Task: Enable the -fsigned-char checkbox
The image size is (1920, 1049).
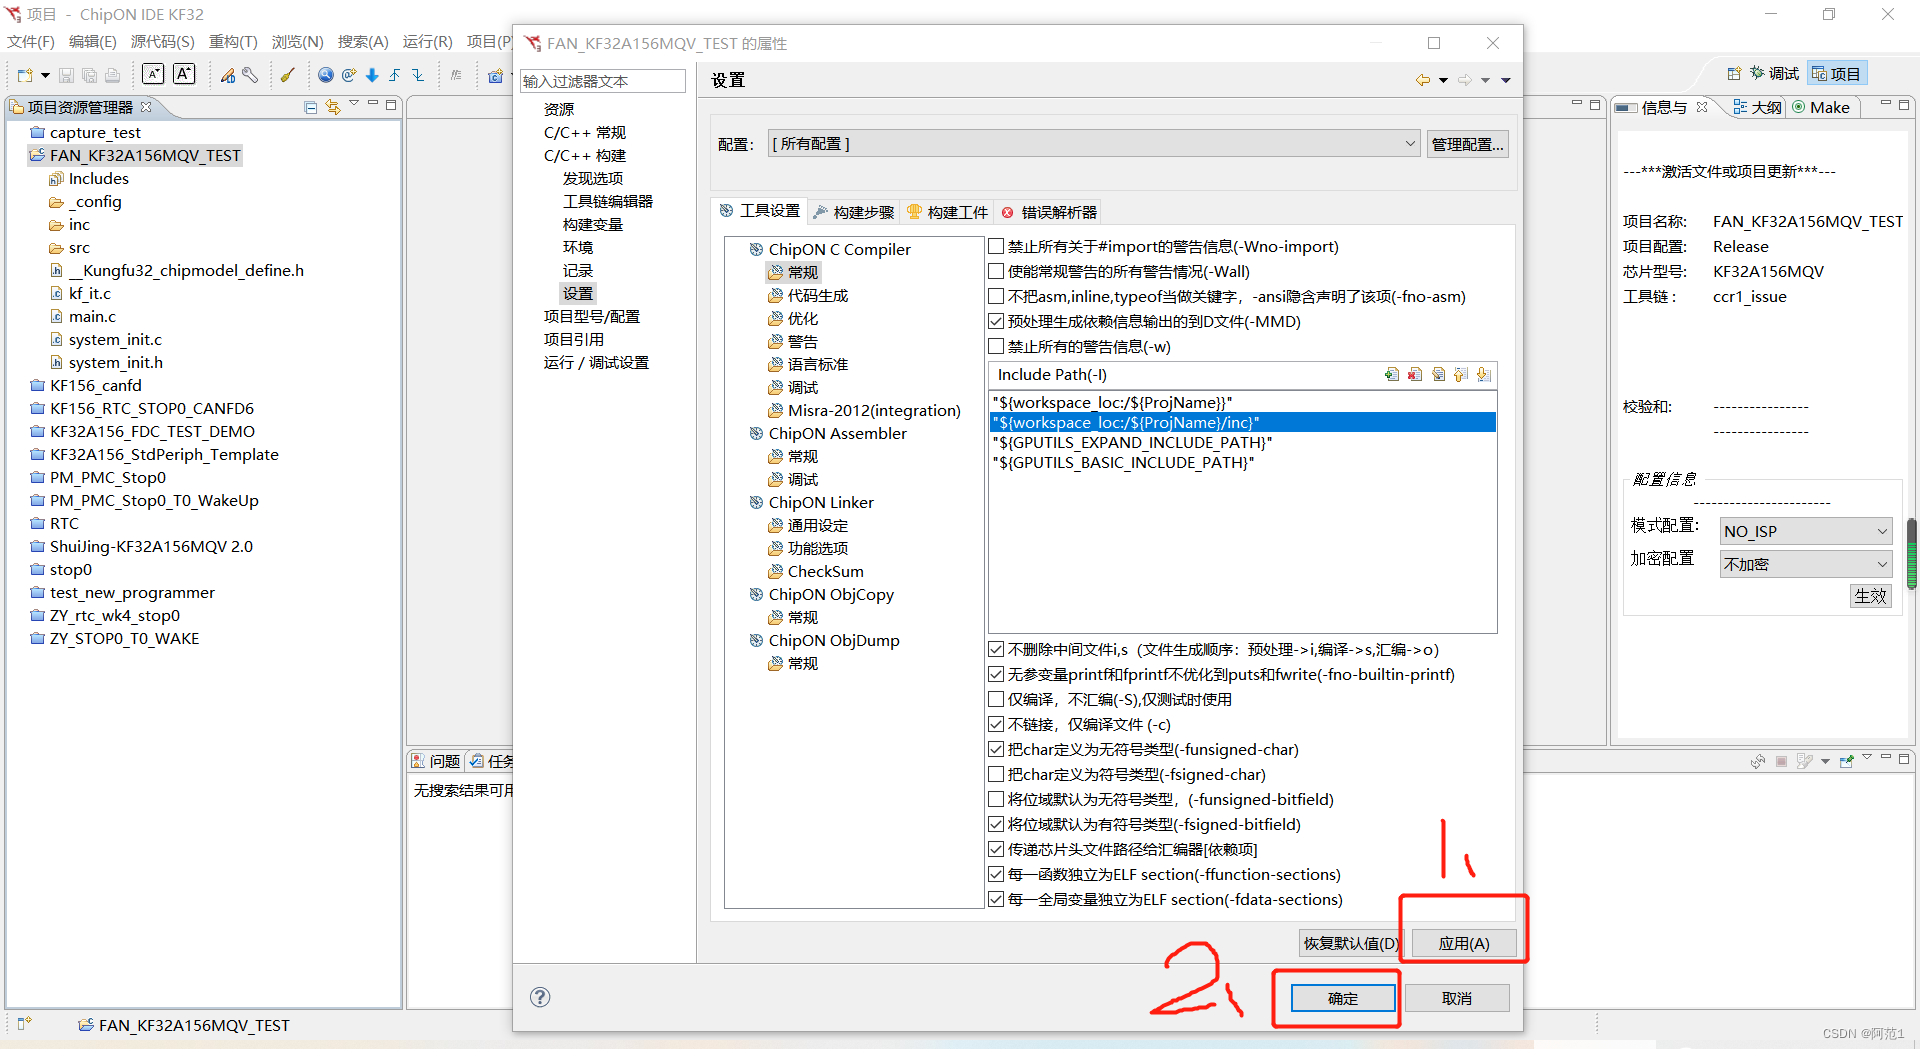Action: coord(996,774)
